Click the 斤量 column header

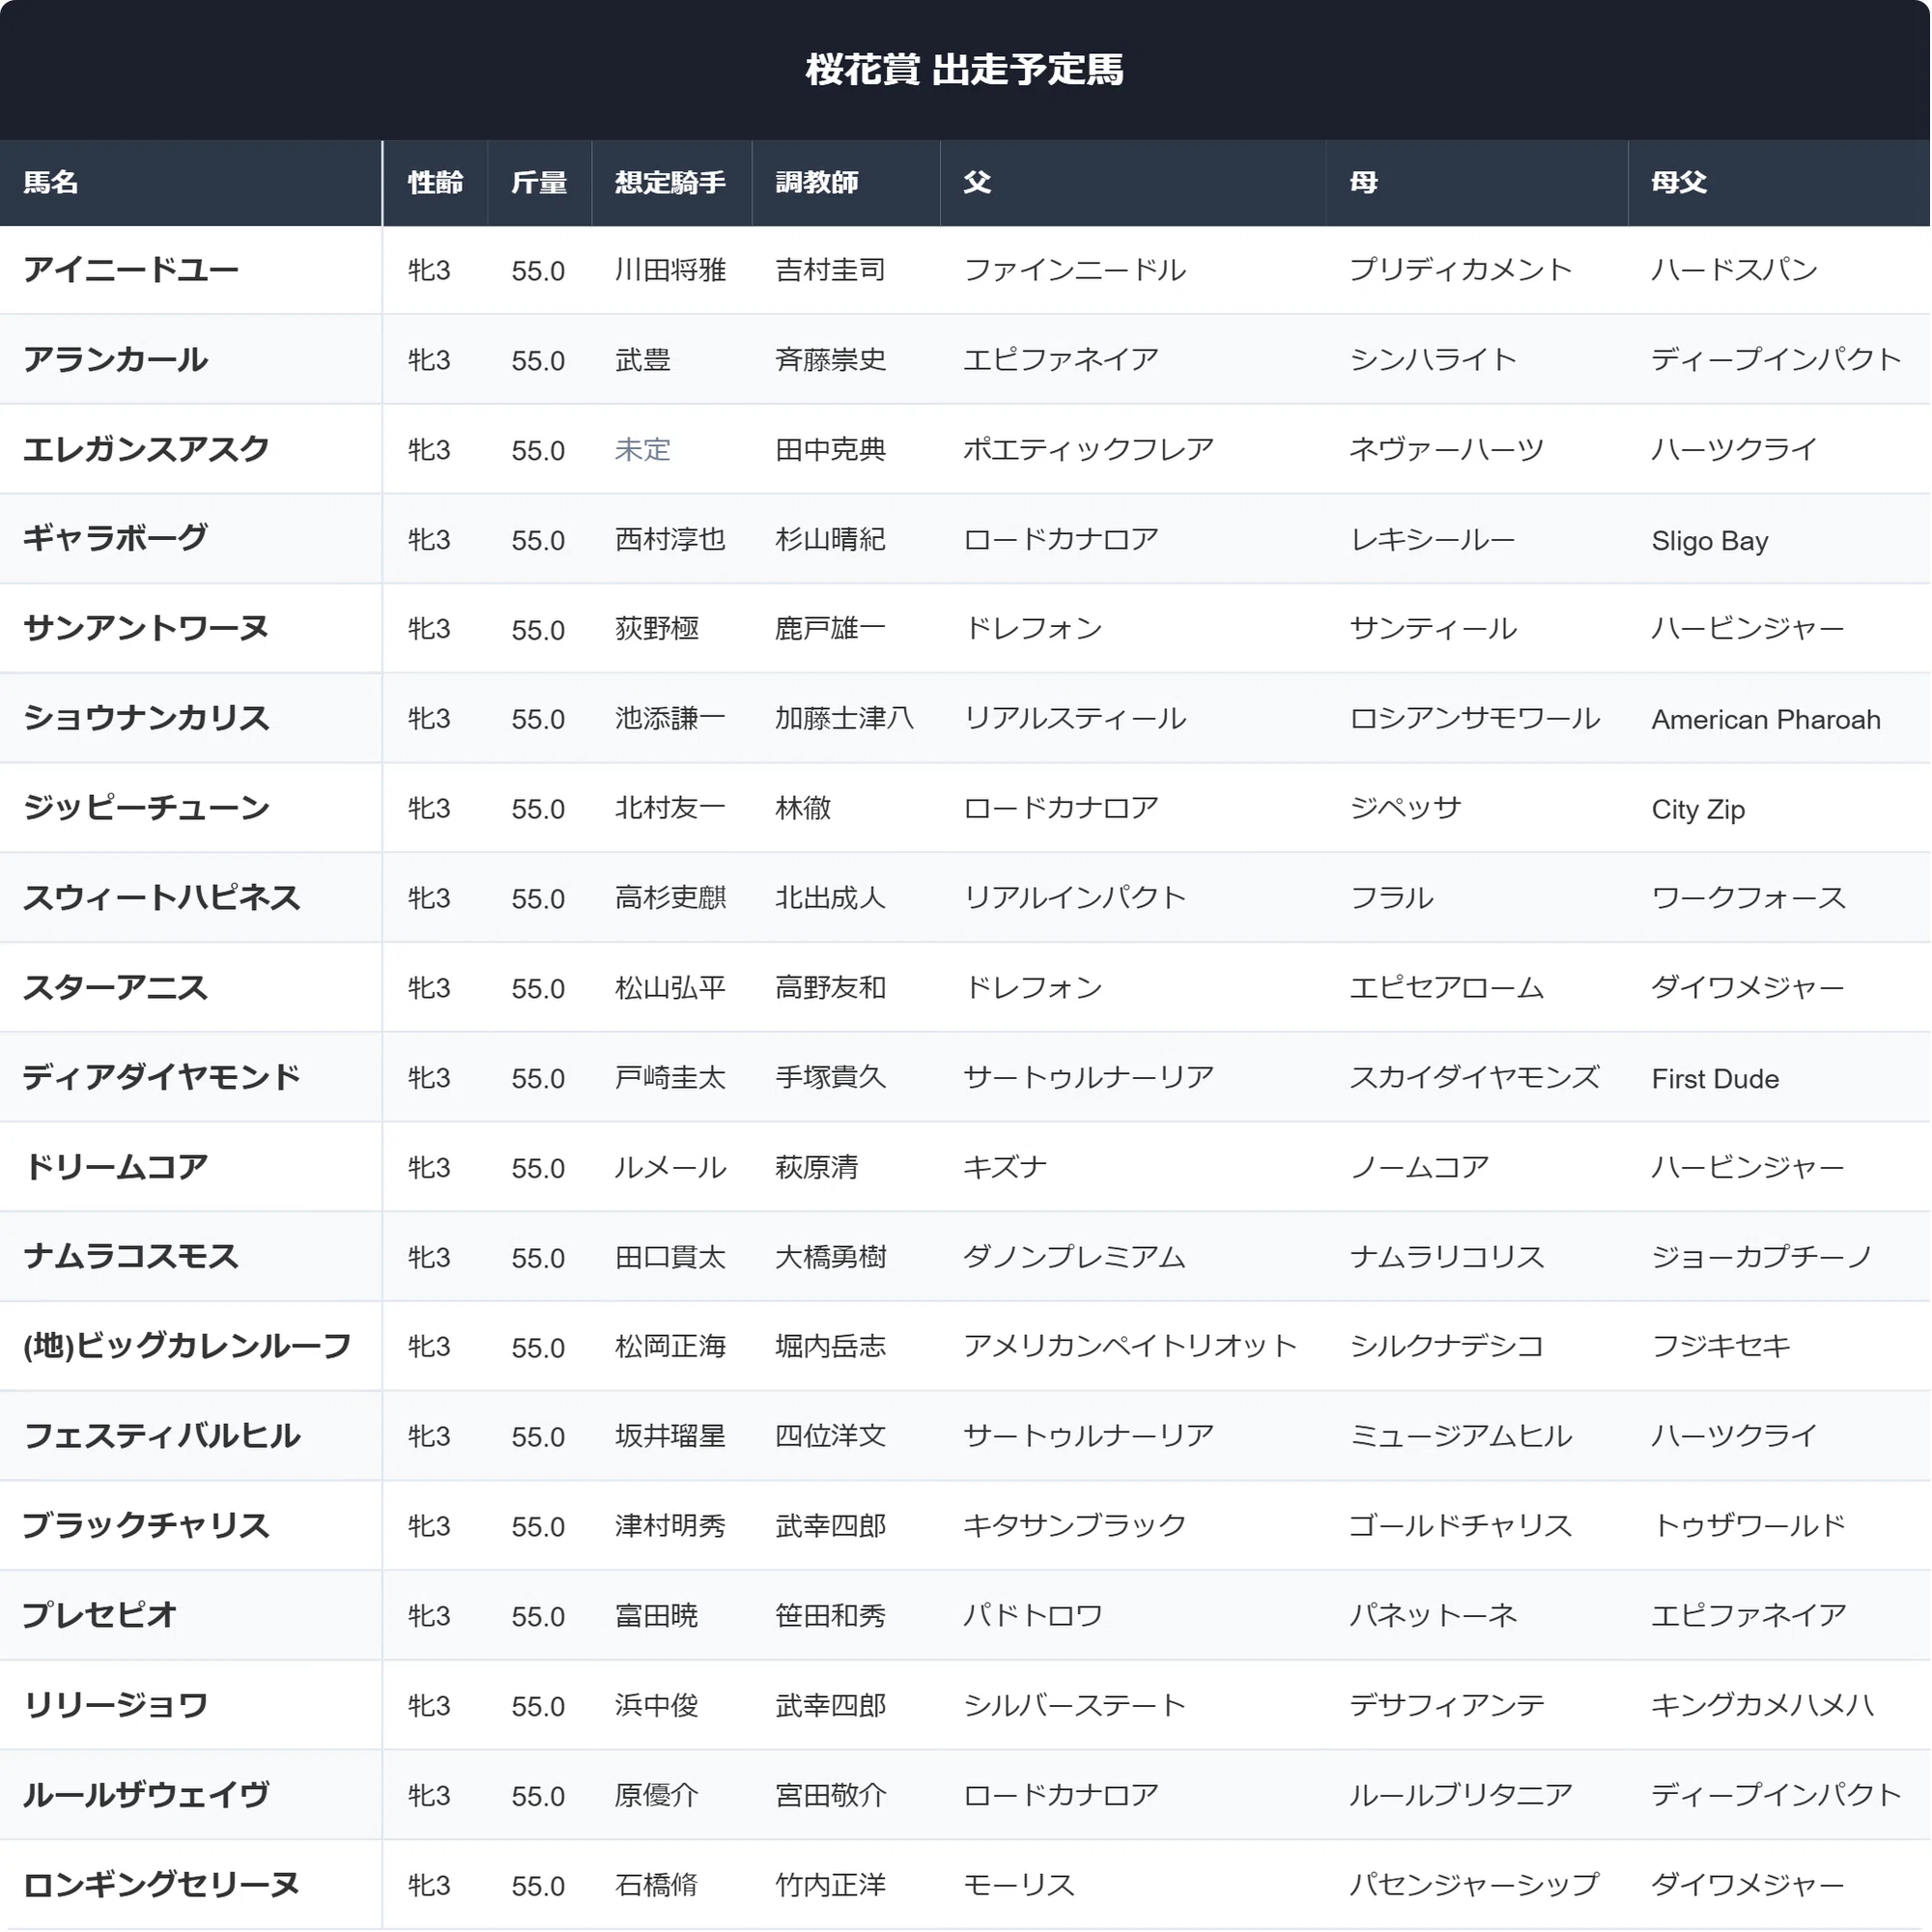click(x=539, y=183)
